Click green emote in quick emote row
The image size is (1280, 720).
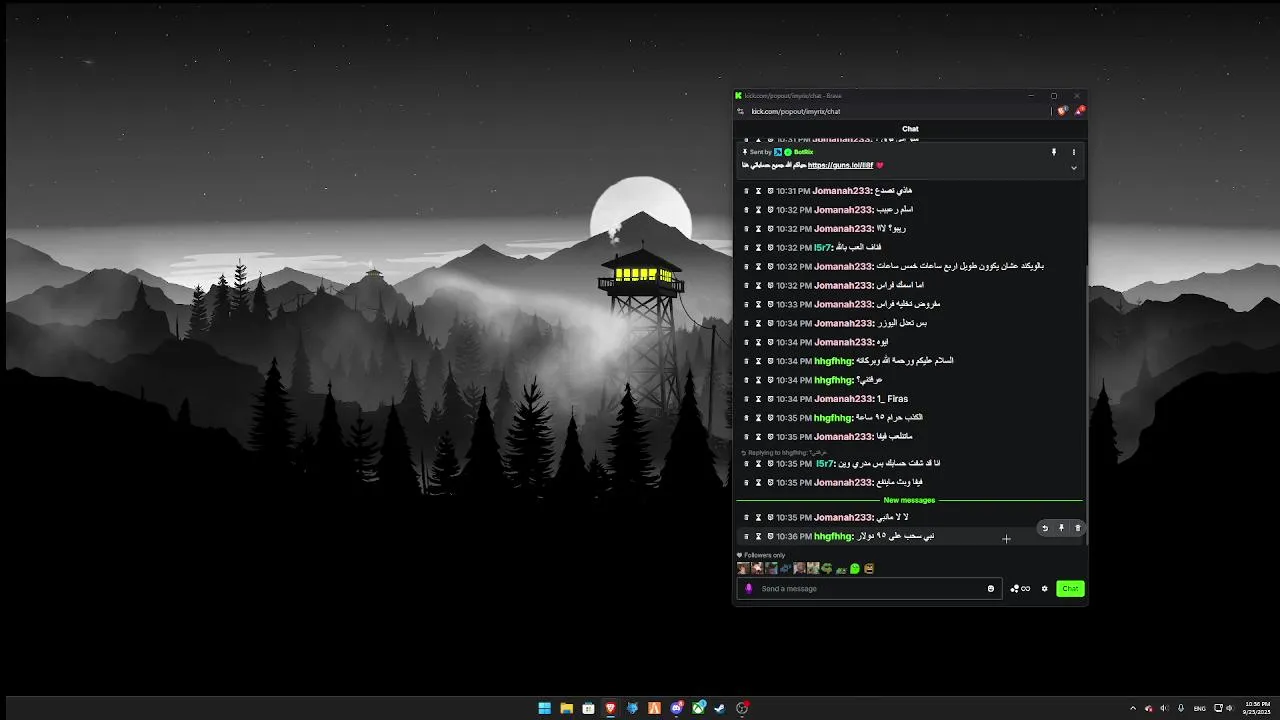855,569
